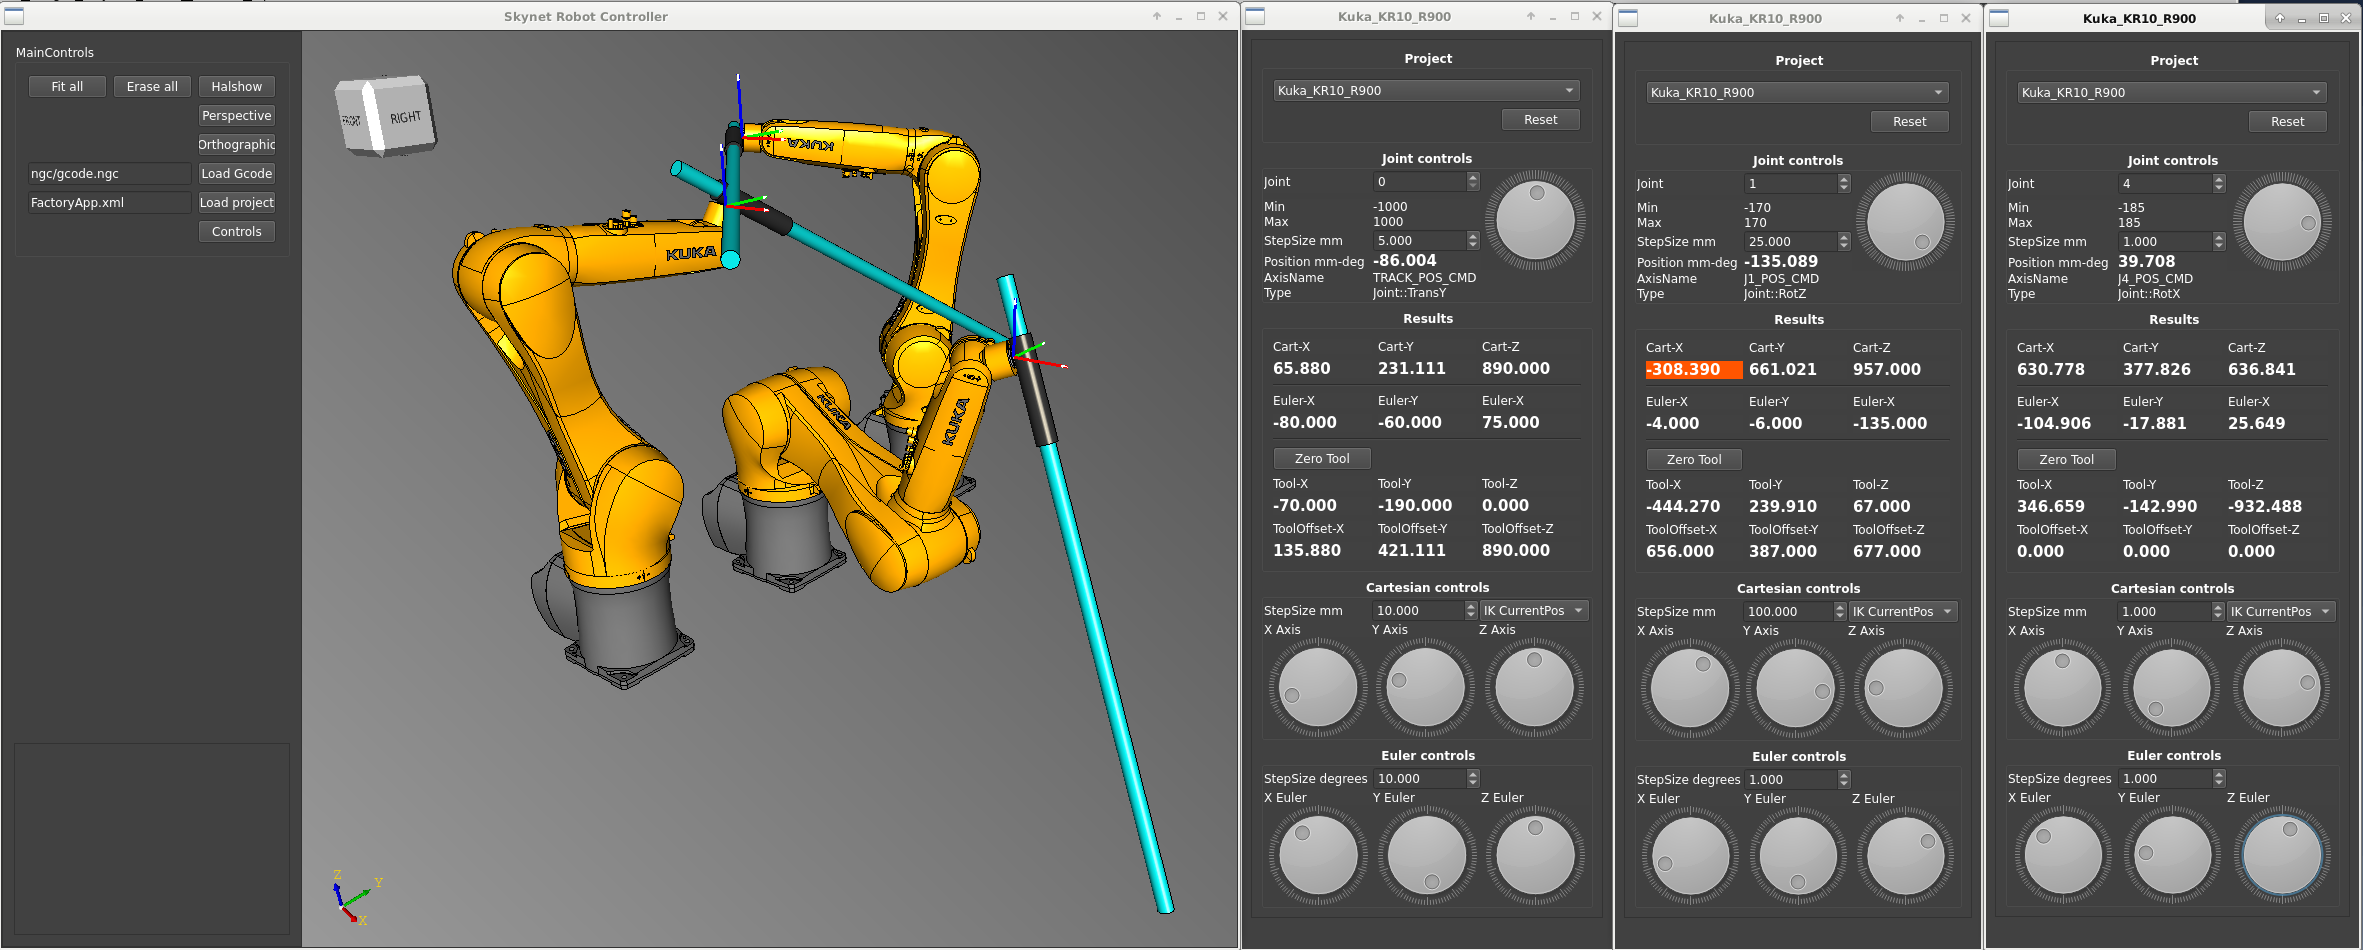This screenshot has width=2363, height=950.
Task: Click Zero Tool in the Joint 4 panel
Action: coord(2066,460)
